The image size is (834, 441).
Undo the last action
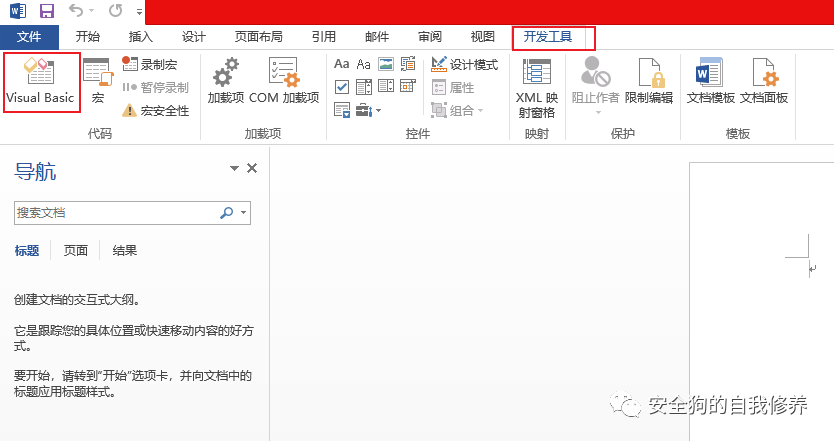coord(76,10)
